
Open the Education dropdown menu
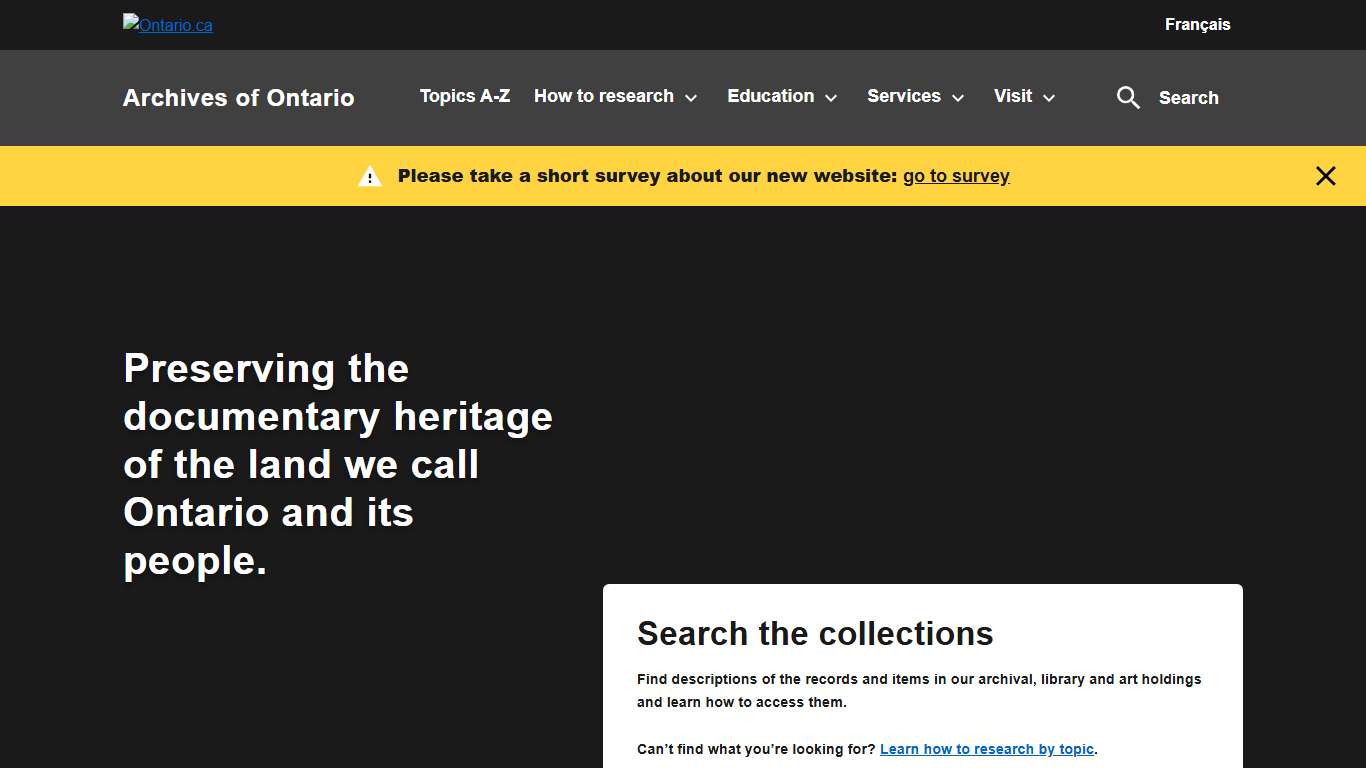pyautogui.click(x=771, y=96)
